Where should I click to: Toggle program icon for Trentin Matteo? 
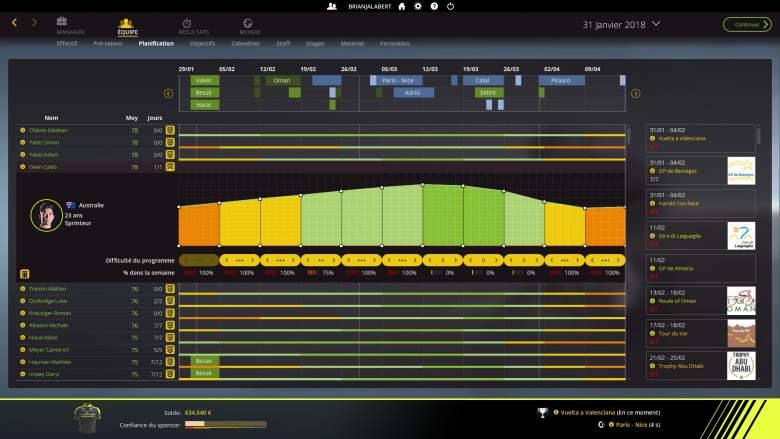click(x=170, y=289)
